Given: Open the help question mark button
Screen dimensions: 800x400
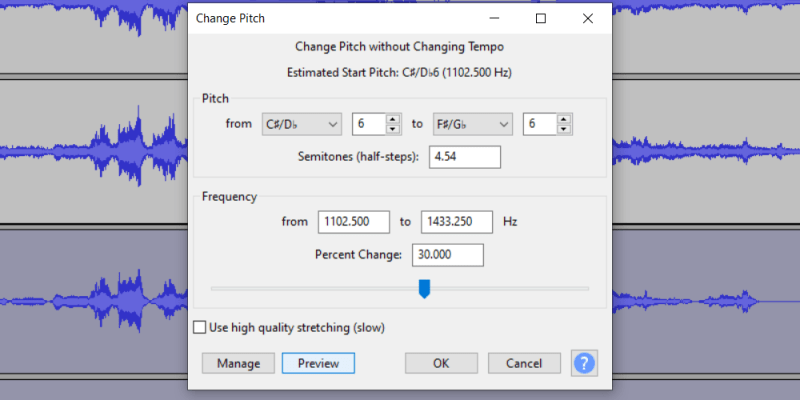Looking at the screenshot, I should (x=584, y=363).
